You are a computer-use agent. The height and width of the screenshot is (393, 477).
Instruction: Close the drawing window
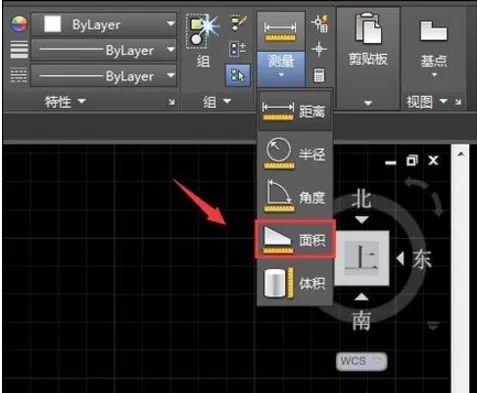(433, 161)
